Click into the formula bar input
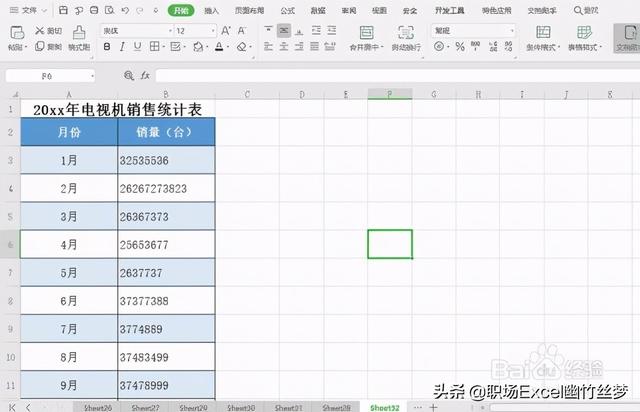The height and width of the screenshot is (412, 640). (x=398, y=76)
